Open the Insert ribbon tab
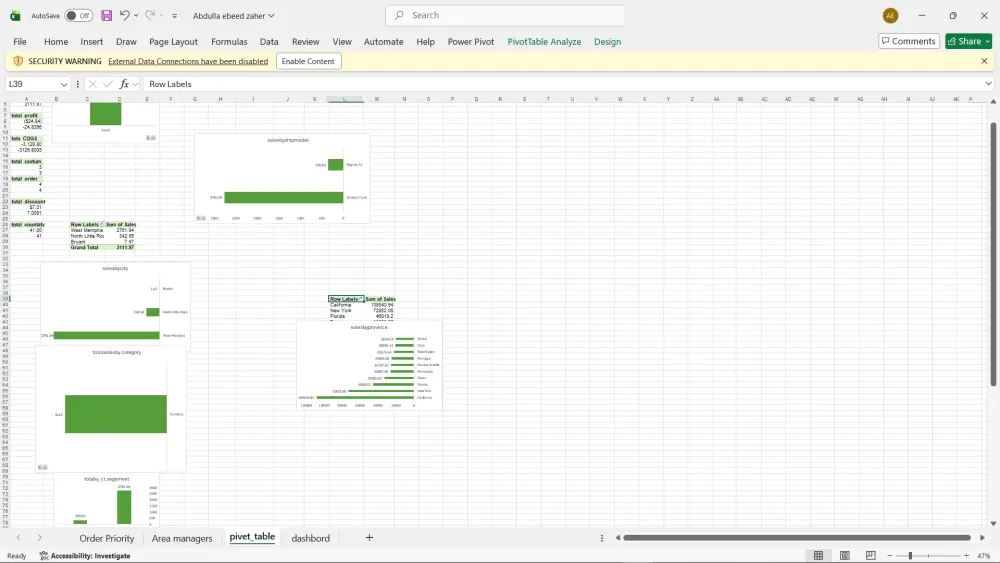This screenshot has width=1000, height=563. (91, 41)
